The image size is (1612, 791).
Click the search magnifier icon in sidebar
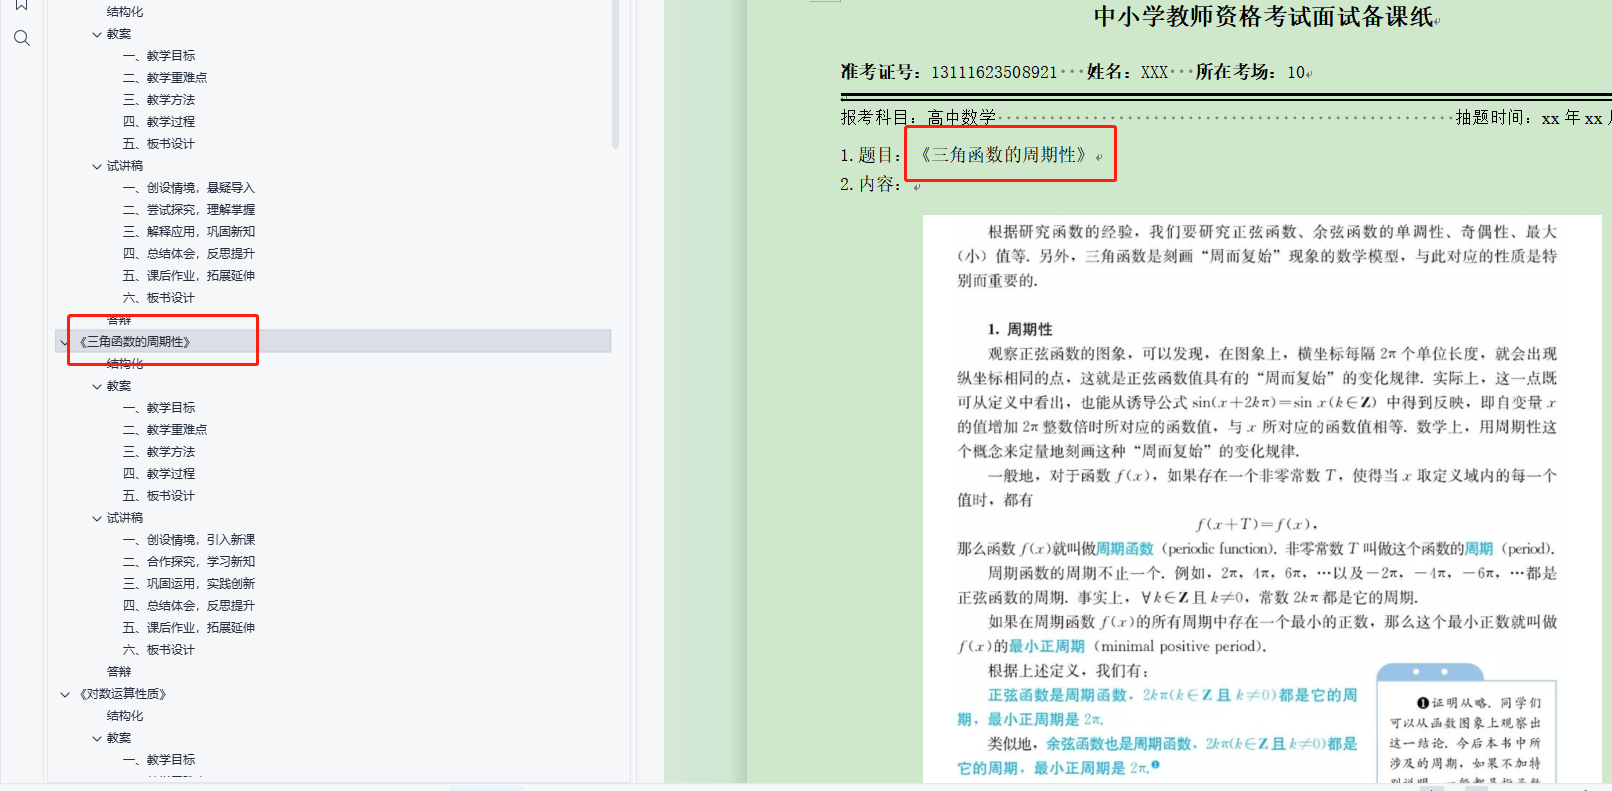(x=22, y=39)
